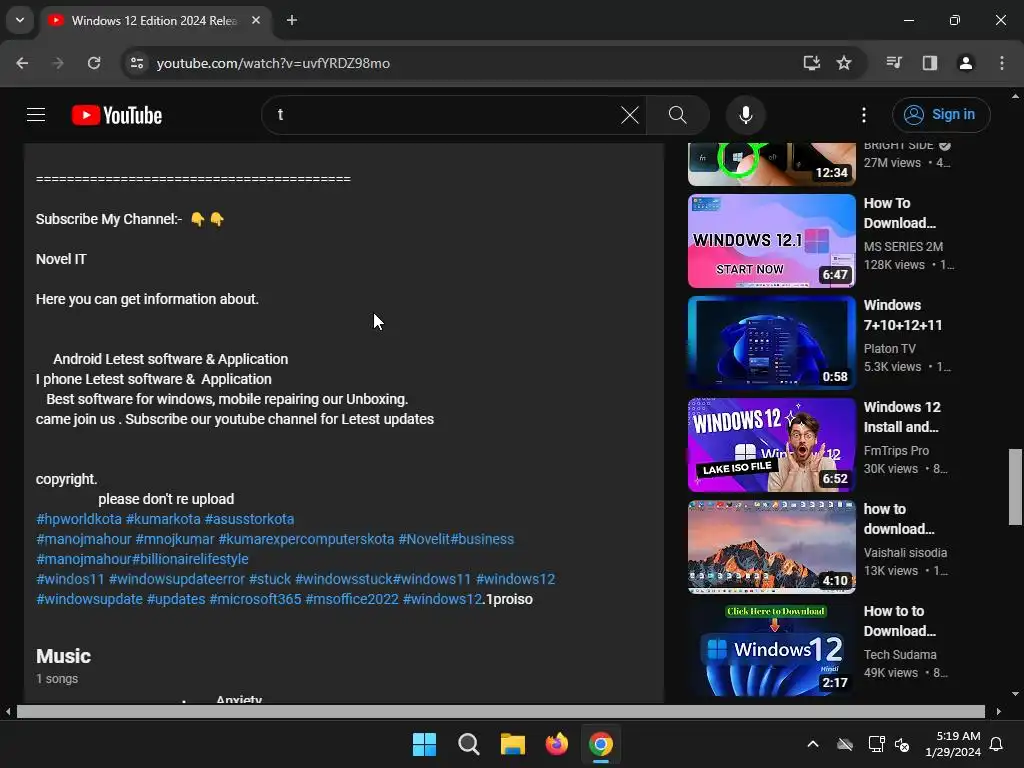1024x768 pixels.
Task: Close the Windows 12 Edition tab
Action: (x=256, y=20)
